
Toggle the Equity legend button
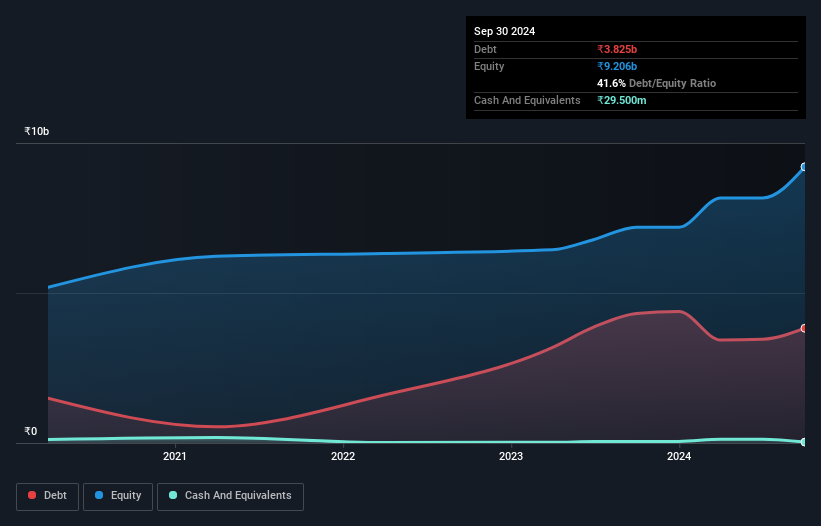(x=118, y=496)
